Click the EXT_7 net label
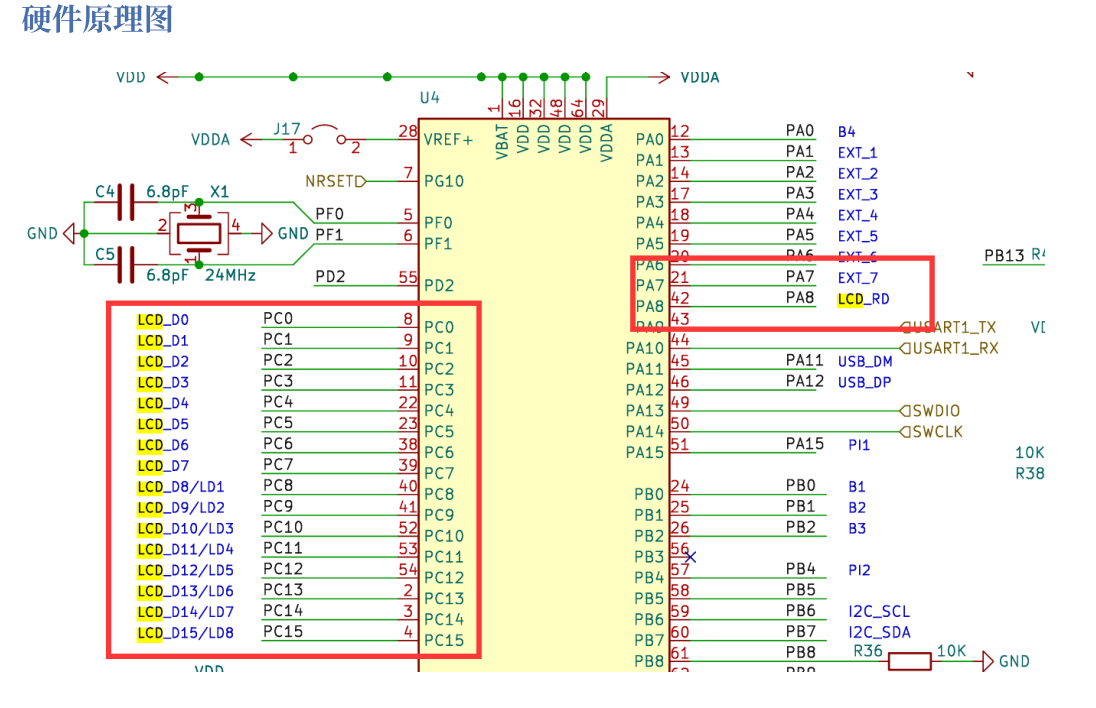The image size is (1096, 708). pyautogui.click(x=858, y=278)
